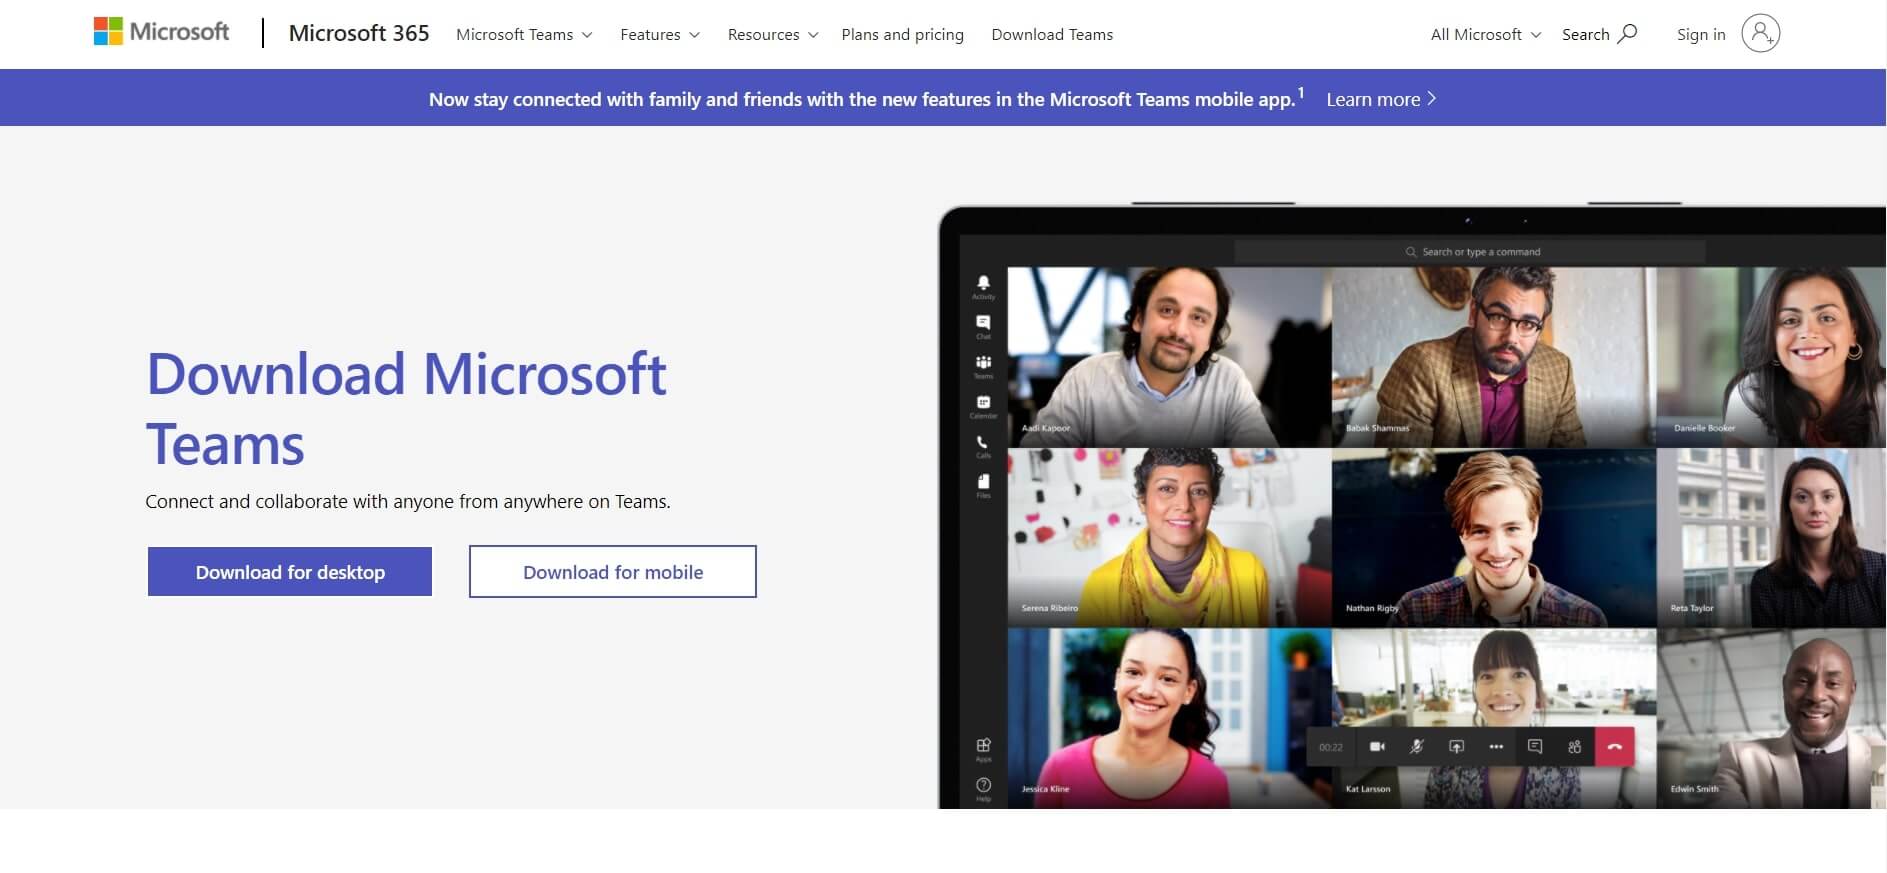The width and height of the screenshot is (1887, 873).
Task: Open the Sign in account icon
Action: point(1760,34)
